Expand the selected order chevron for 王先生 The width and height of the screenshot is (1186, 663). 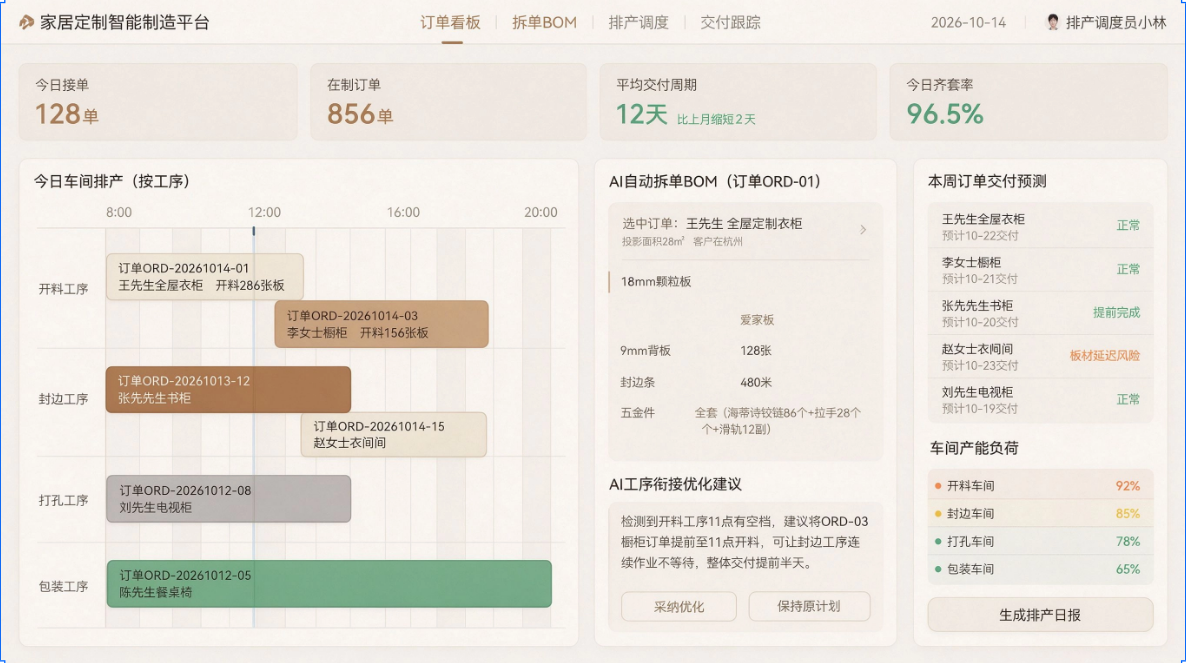pyautogui.click(x=863, y=230)
